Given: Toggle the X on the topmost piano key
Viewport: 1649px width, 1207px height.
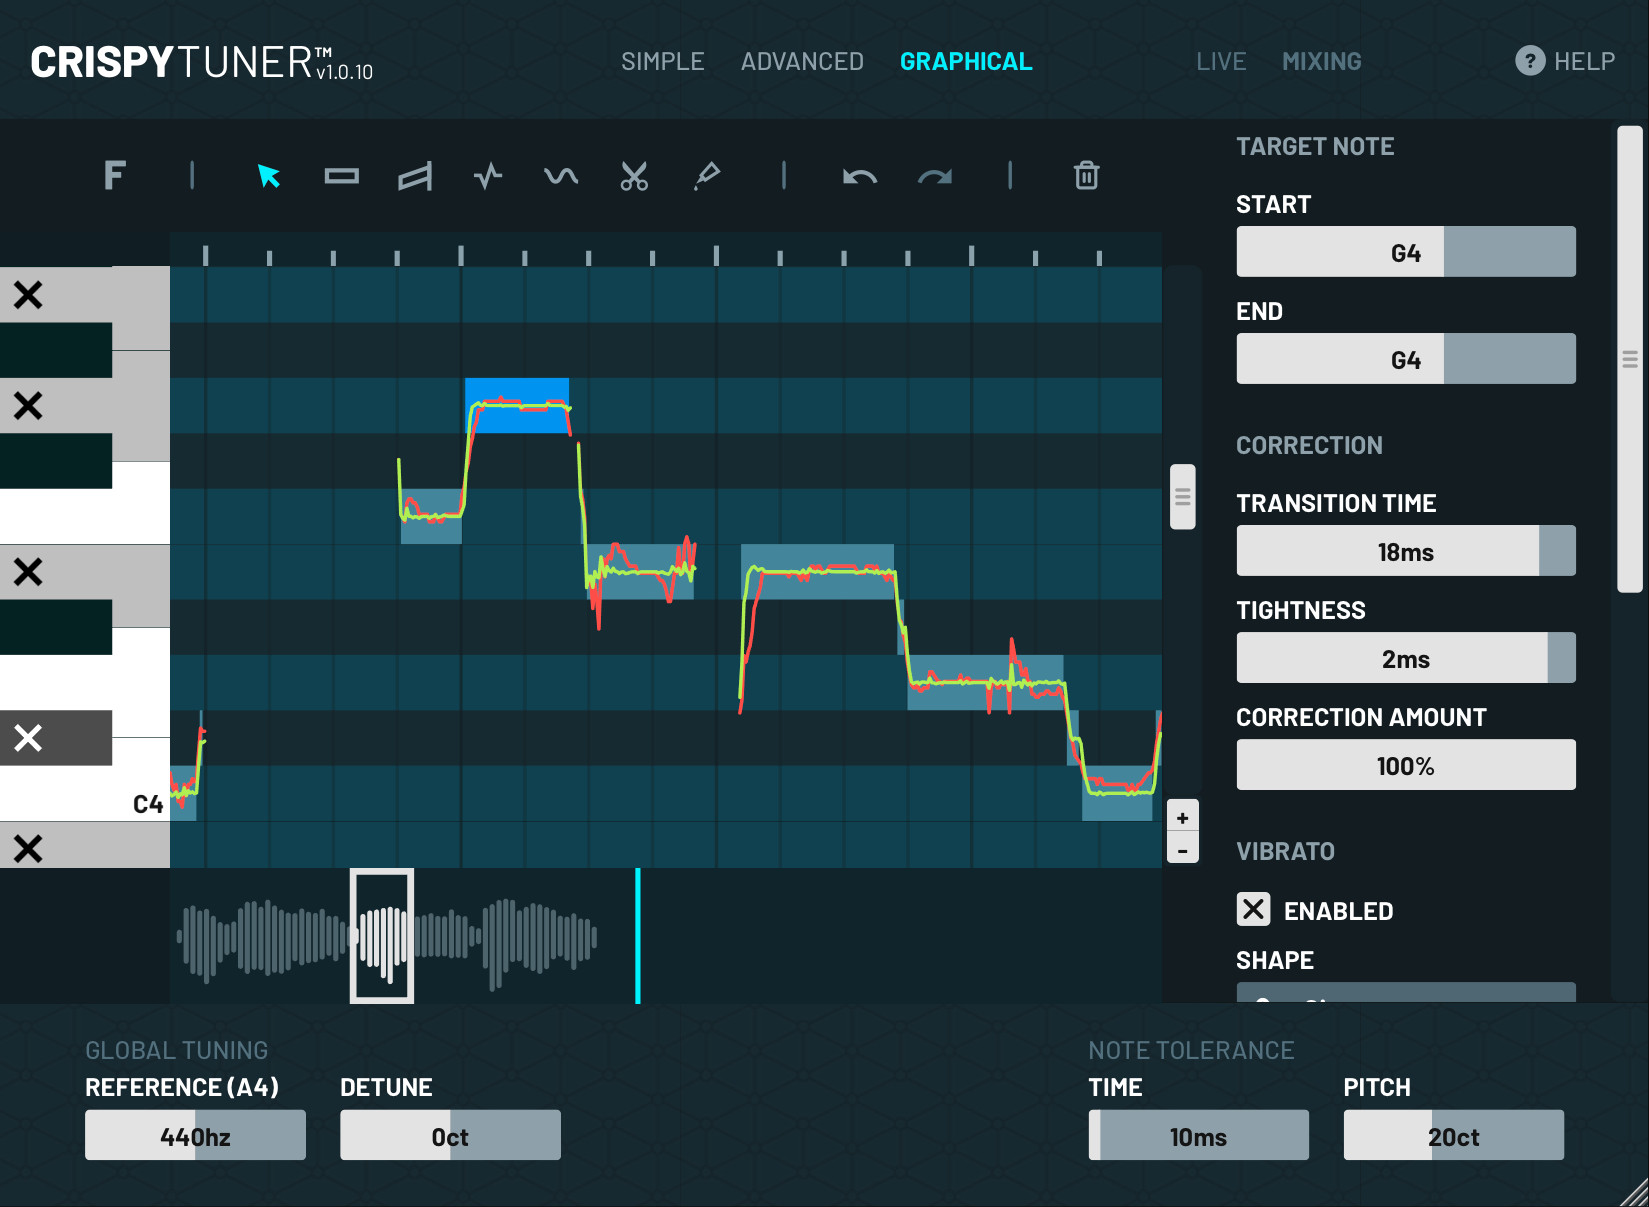Looking at the screenshot, I should point(28,295).
